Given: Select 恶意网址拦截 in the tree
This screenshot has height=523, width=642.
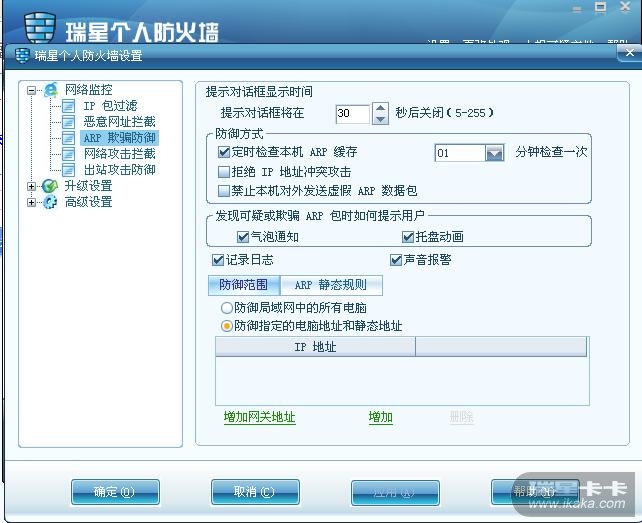Looking at the screenshot, I should pos(120,122).
